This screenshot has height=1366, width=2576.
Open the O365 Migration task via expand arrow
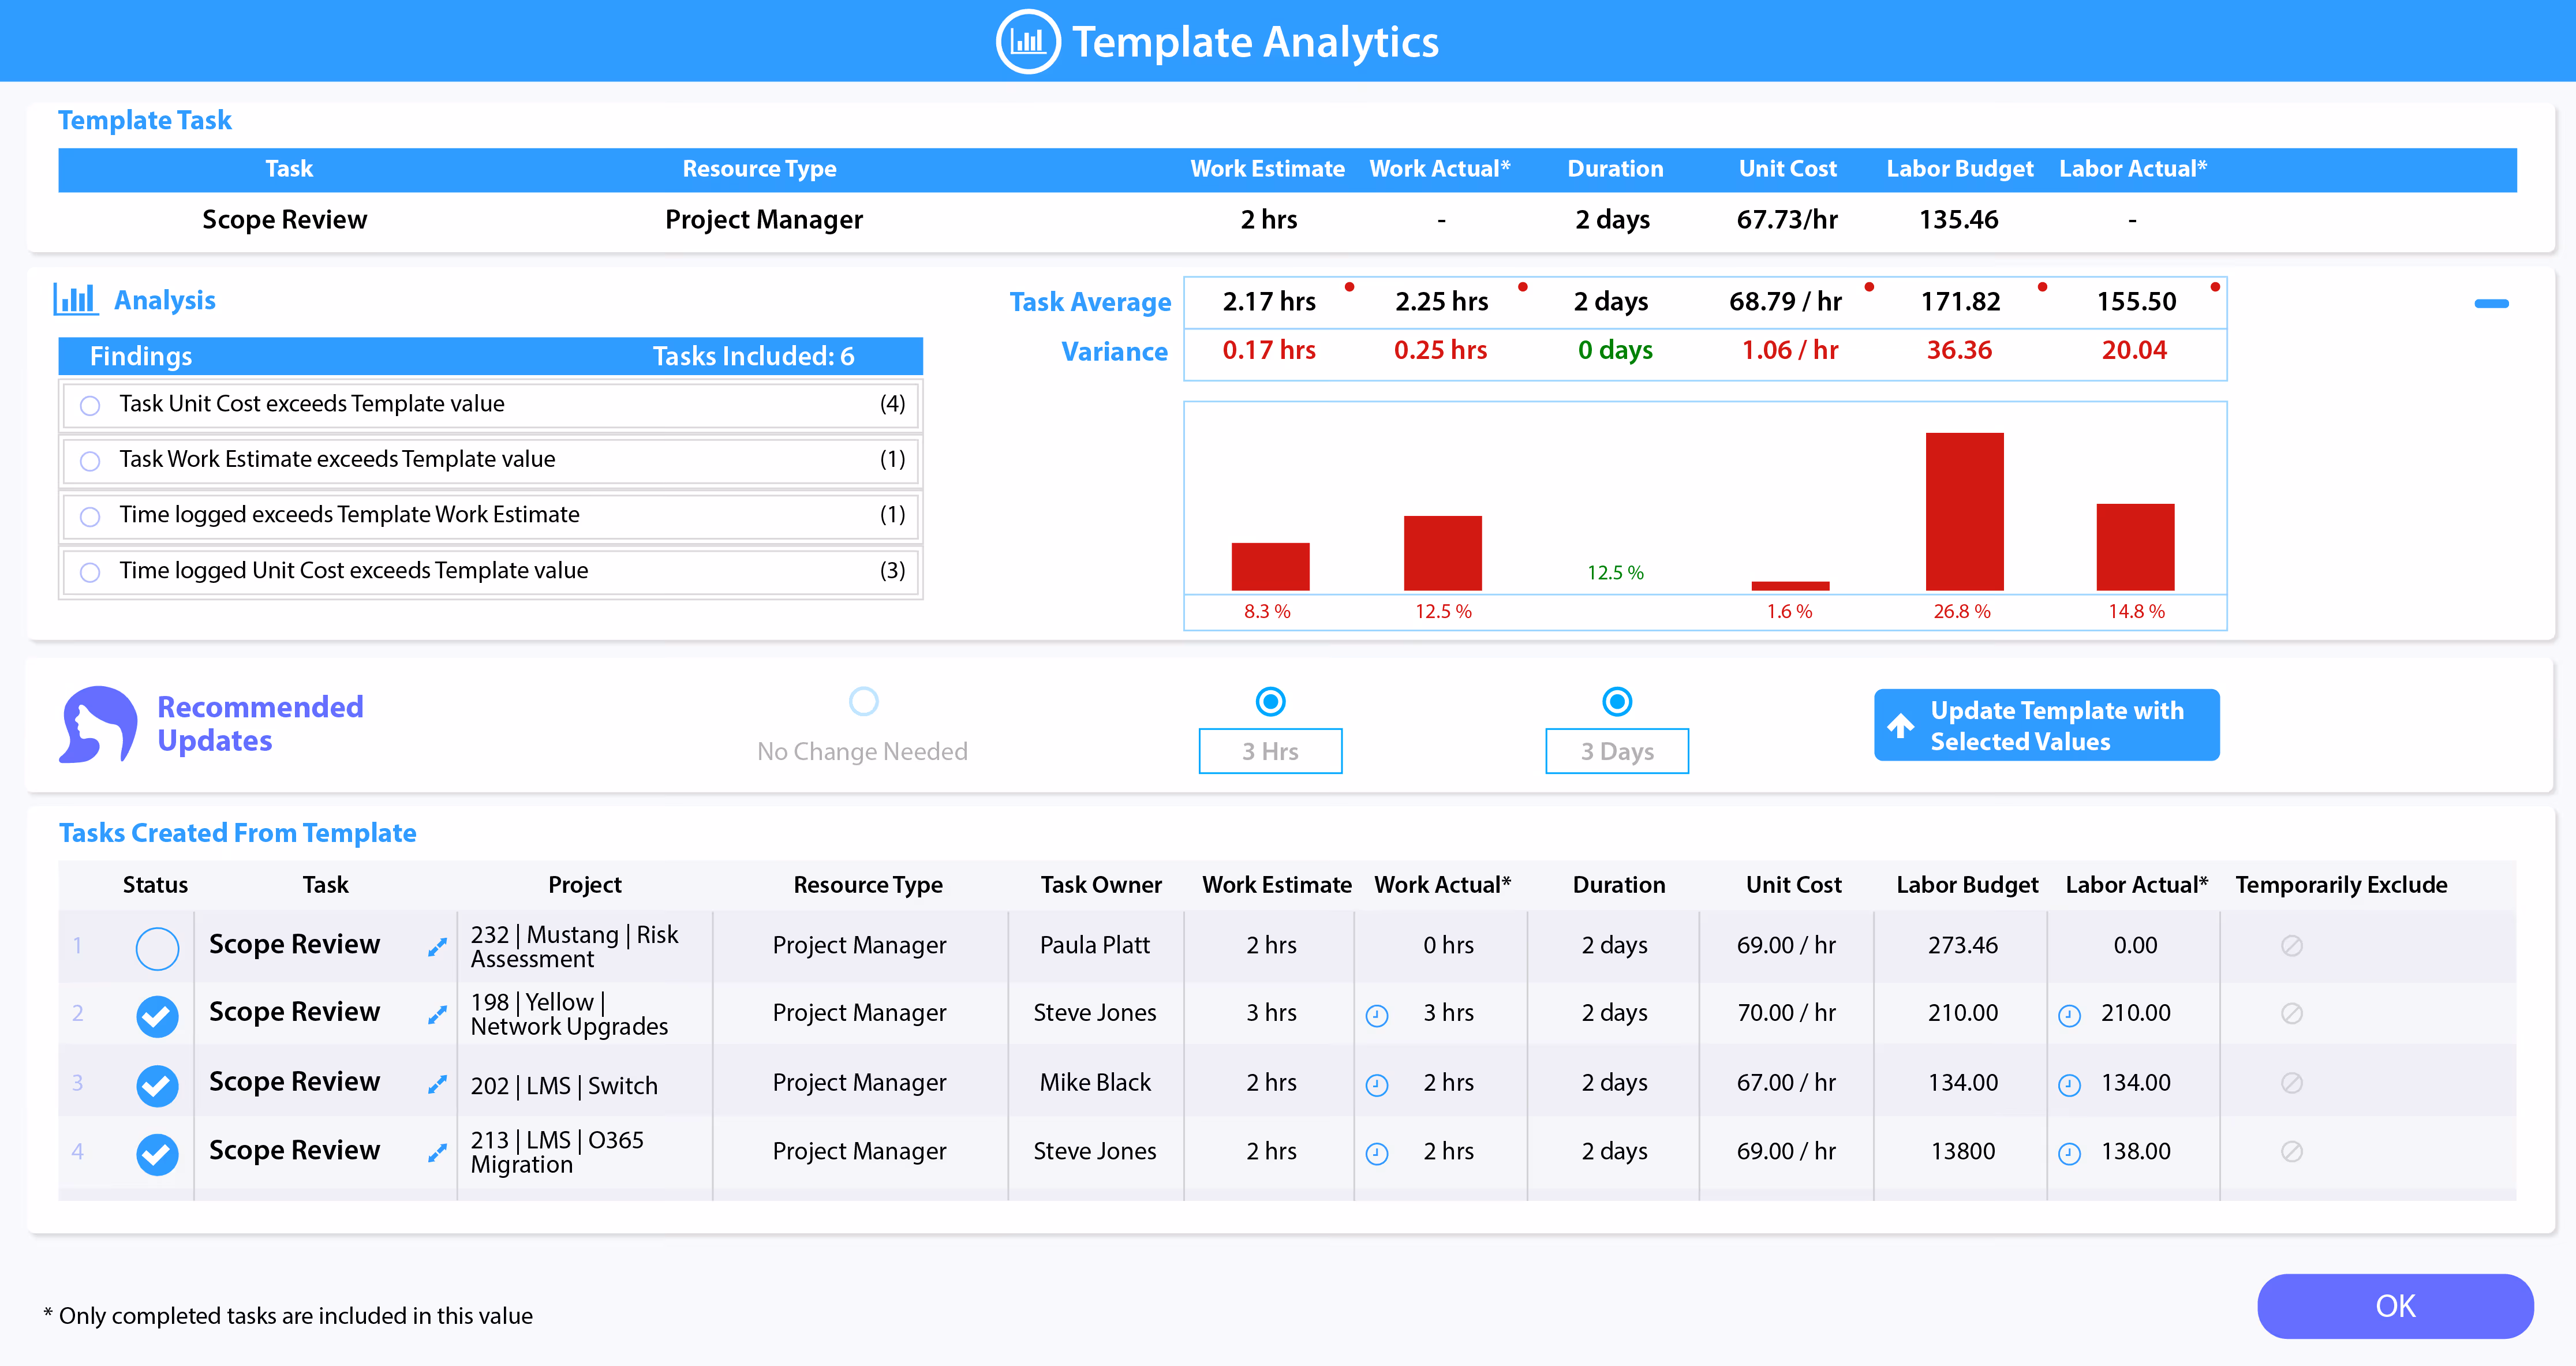(x=437, y=1152)
